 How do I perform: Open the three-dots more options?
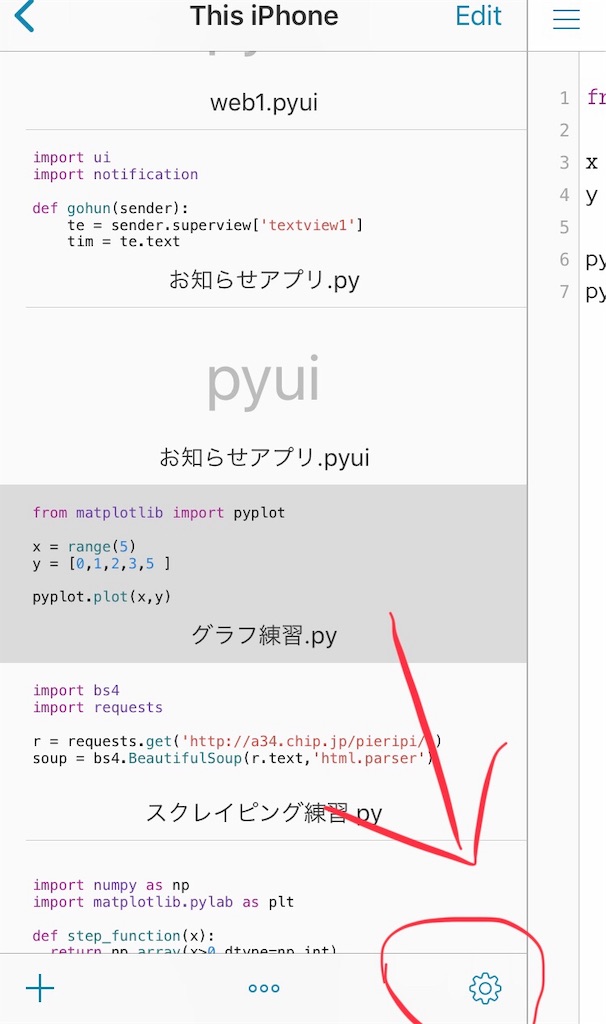tap(264, 988)
